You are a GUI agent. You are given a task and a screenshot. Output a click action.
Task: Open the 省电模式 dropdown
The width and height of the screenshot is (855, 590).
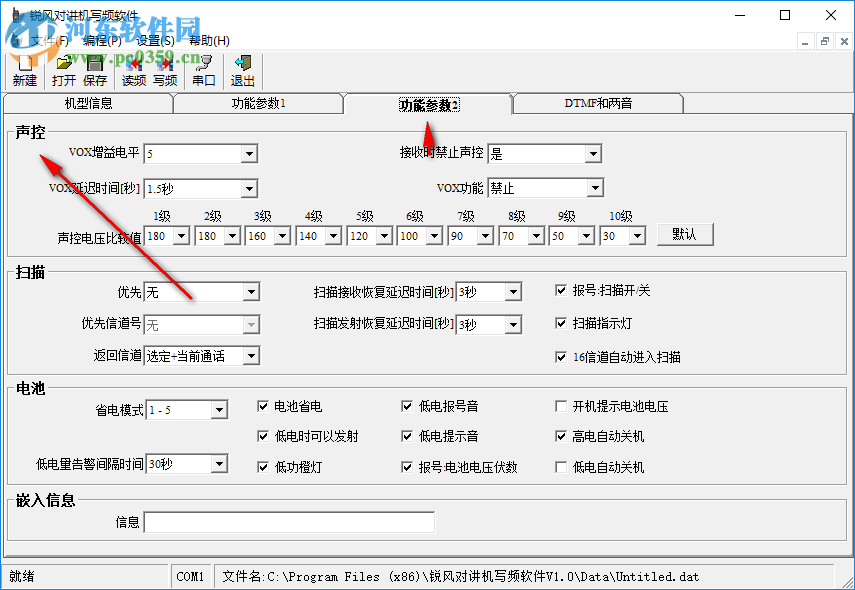pos(221,408)
